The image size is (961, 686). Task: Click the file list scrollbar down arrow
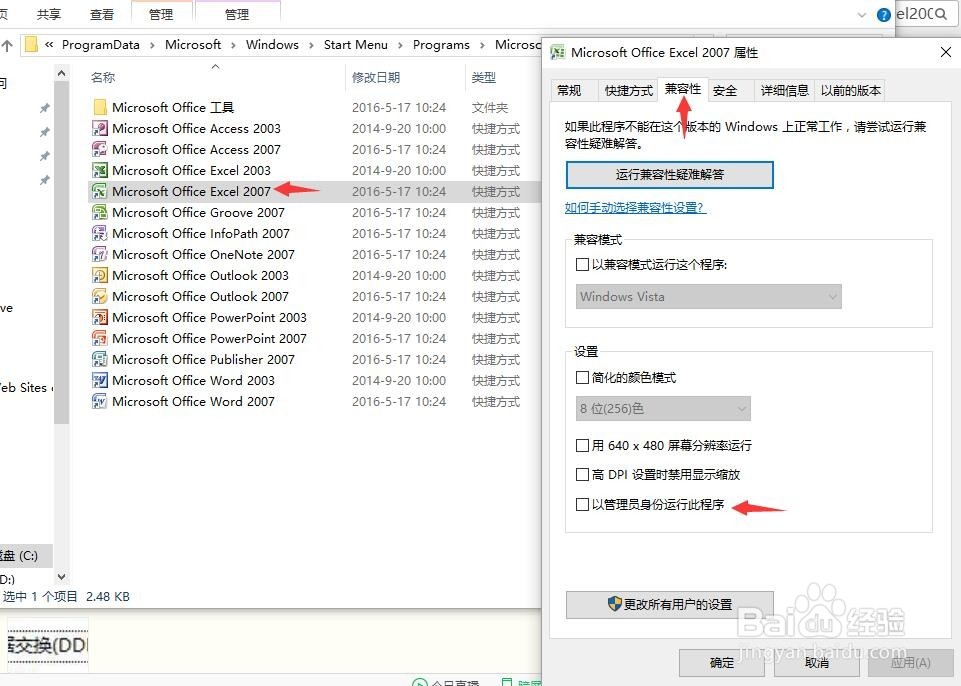click(61, 575)
